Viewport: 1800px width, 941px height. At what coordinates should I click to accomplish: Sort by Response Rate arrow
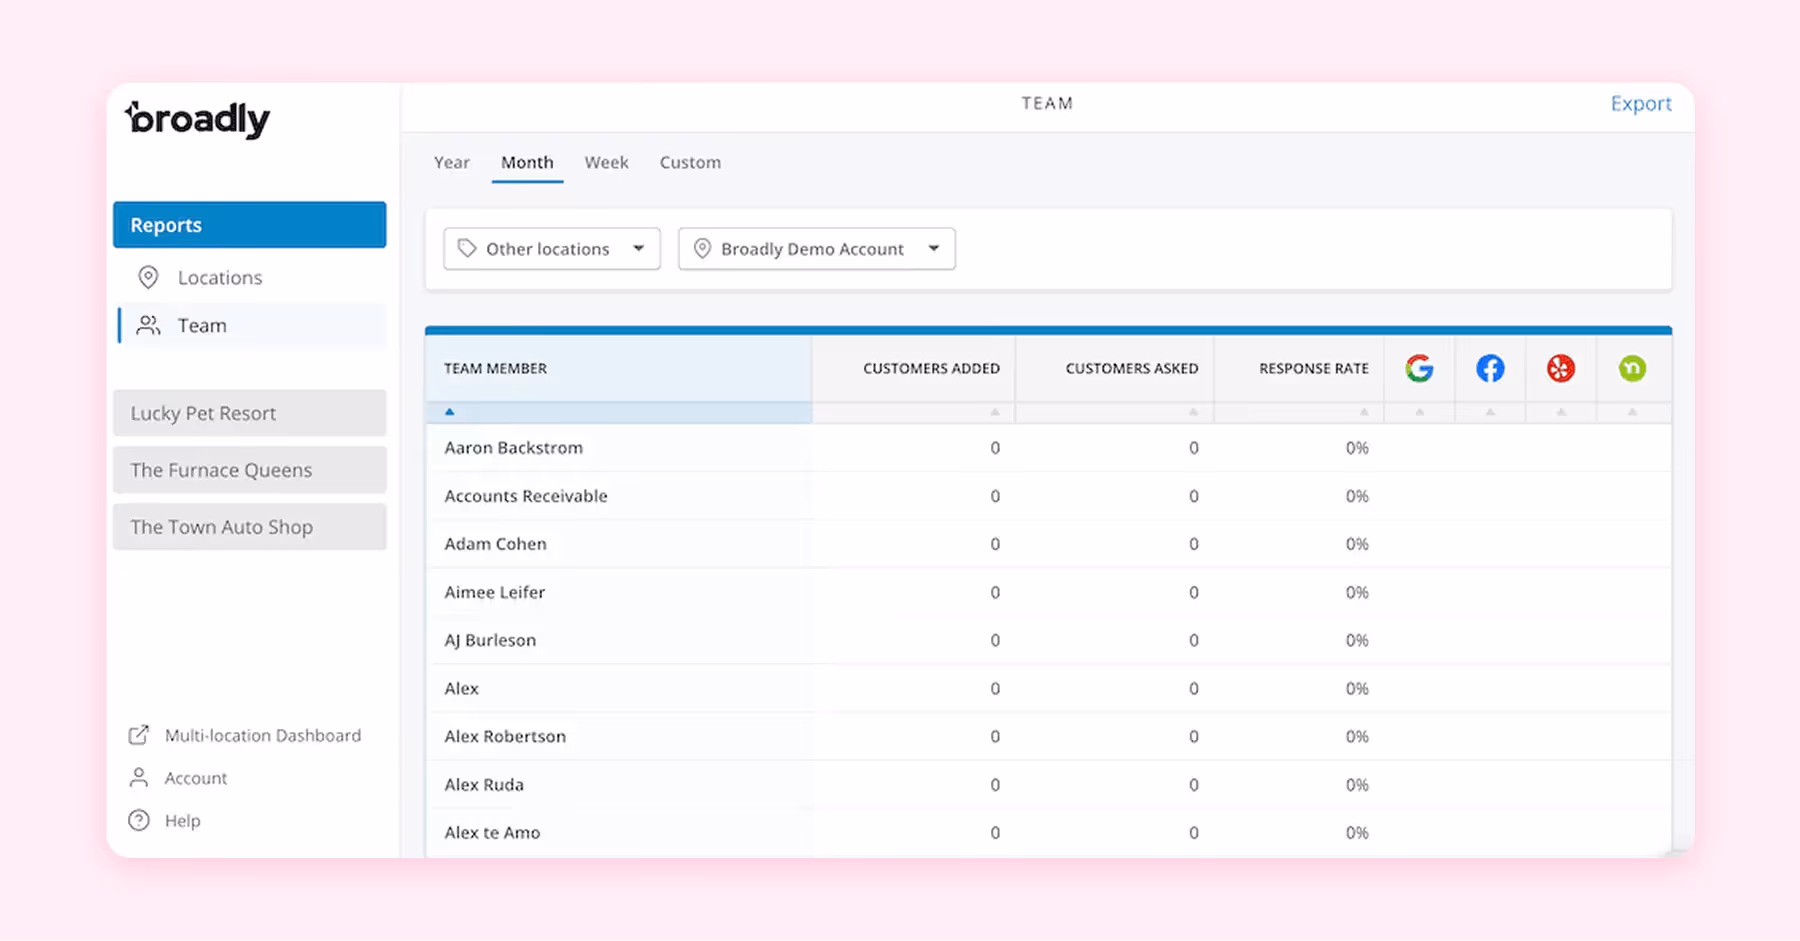tap(1364, 412)
